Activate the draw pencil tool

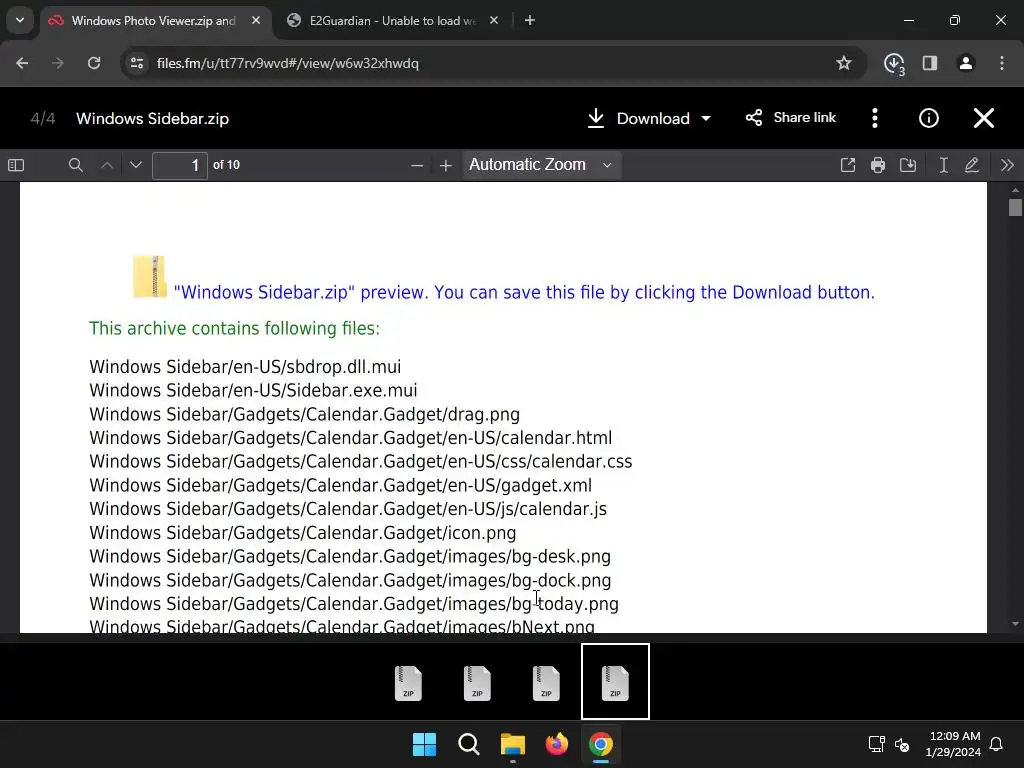coord(972,165)
